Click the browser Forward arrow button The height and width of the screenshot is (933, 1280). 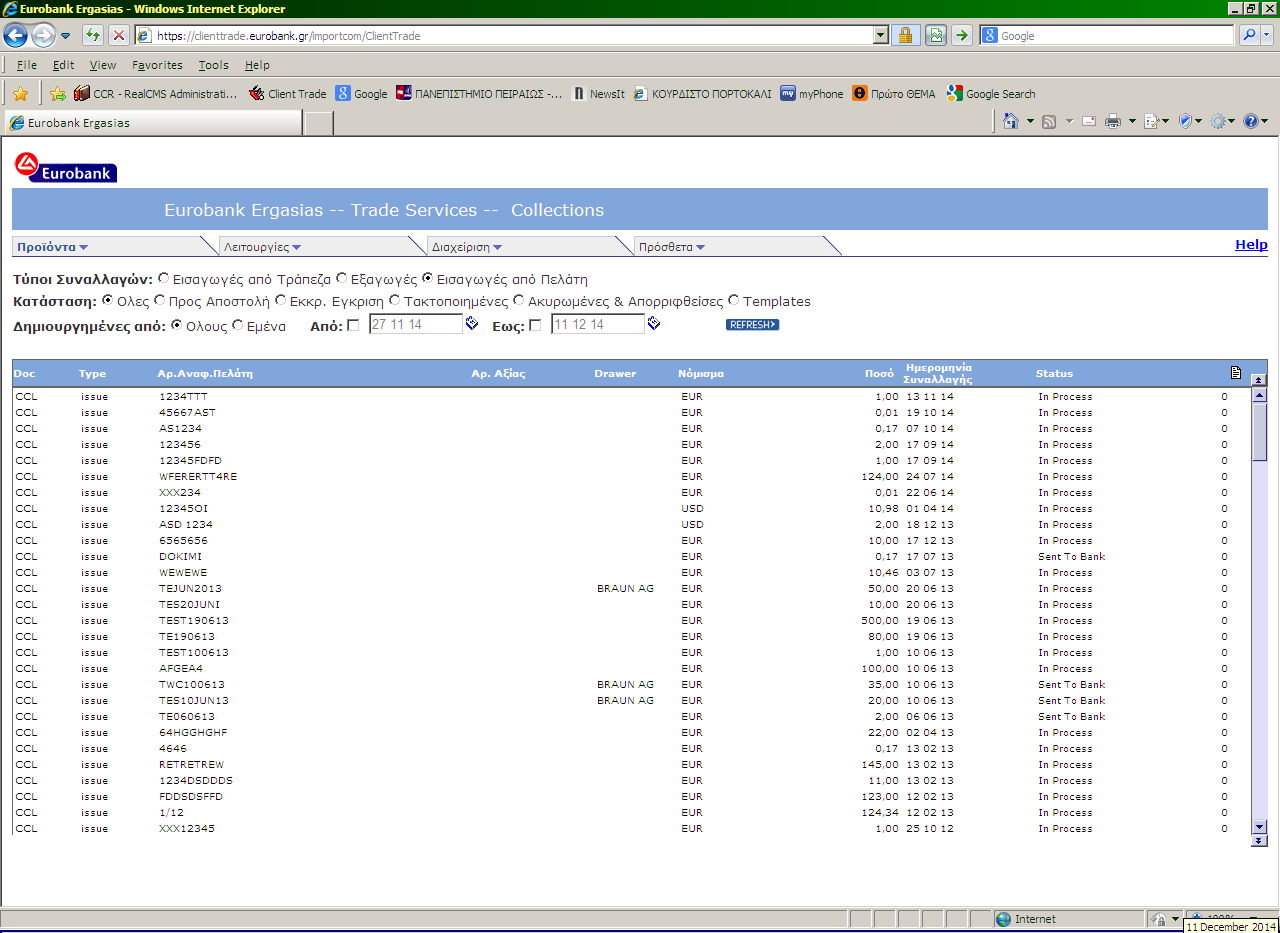pos(43,35)
